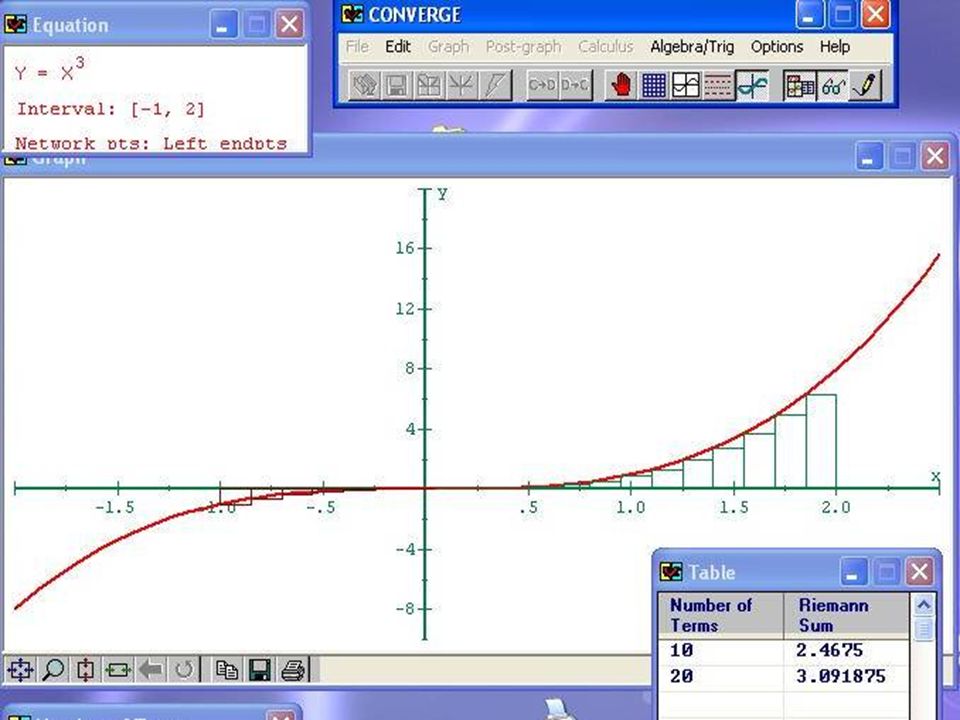Click the gray back arrow in the Graph toolbar
960x720 pixels.
click(x=151, y=670)
